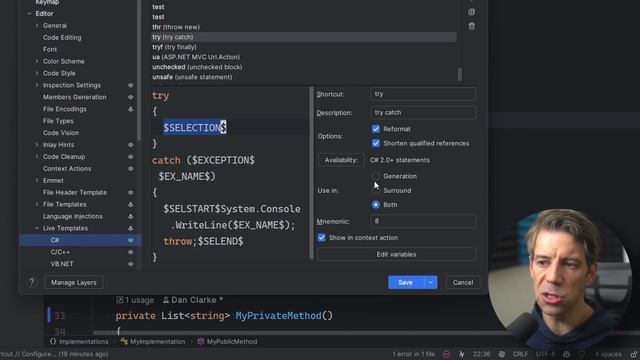Click the layer icon beside Language Injections
The image size is (640, 360).
131,216
